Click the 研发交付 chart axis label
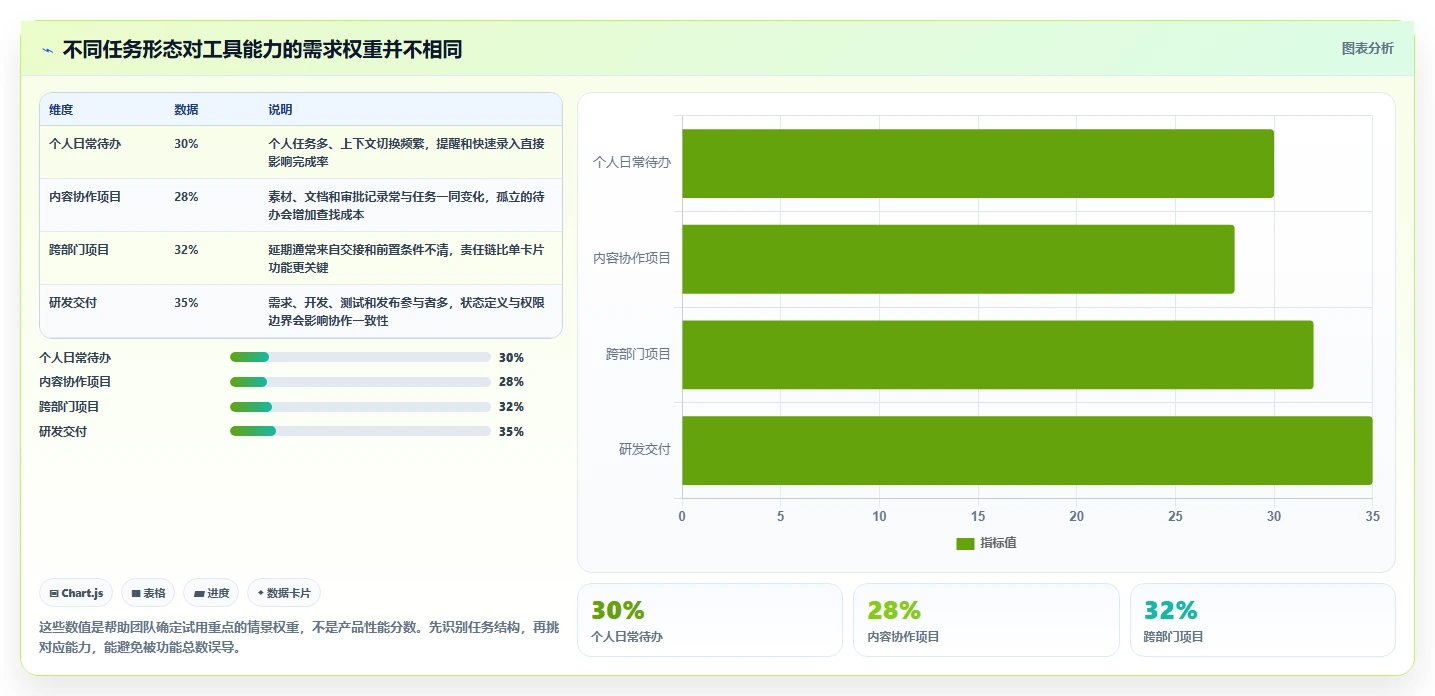 point(645,450)
